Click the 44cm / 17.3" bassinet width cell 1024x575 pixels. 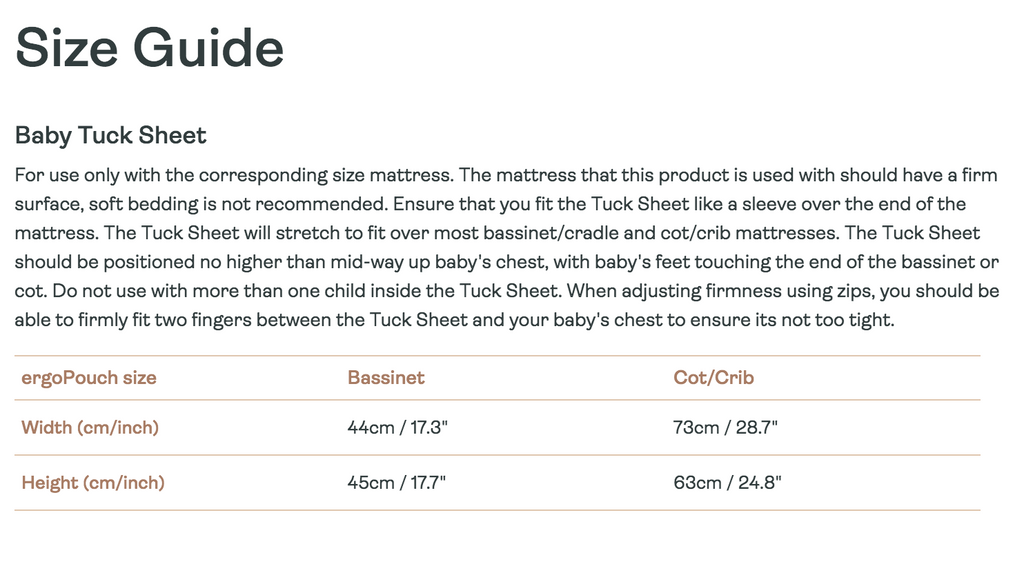point(397,428)
